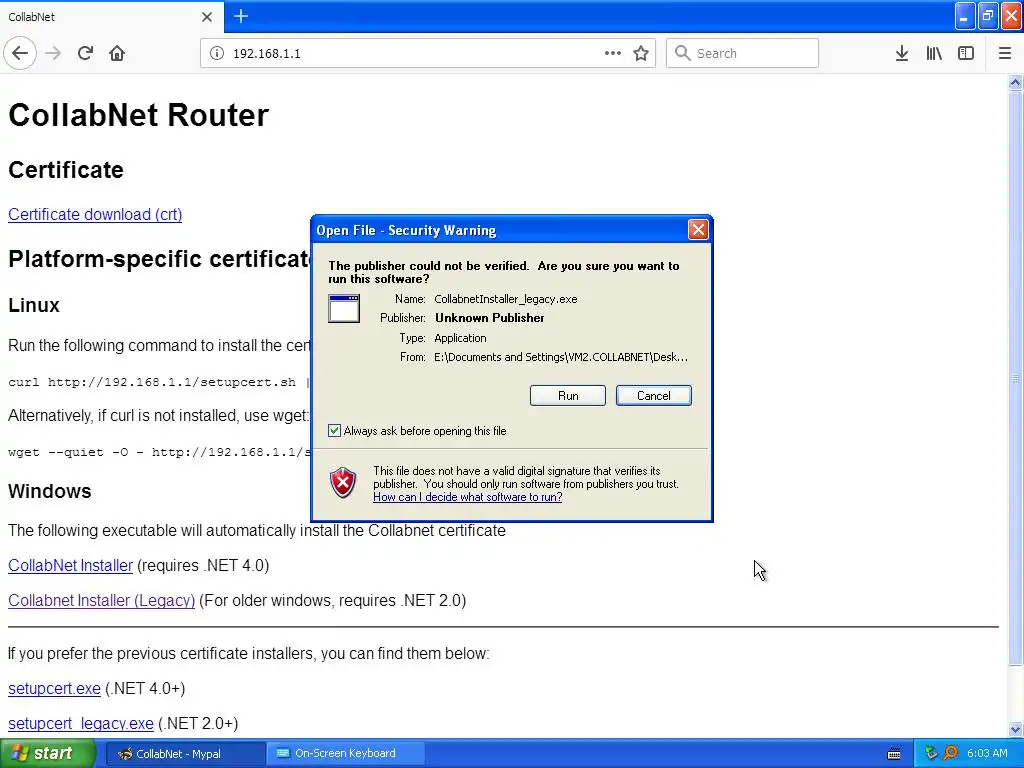Bookmark this page with the star

[x=641, y=53]
